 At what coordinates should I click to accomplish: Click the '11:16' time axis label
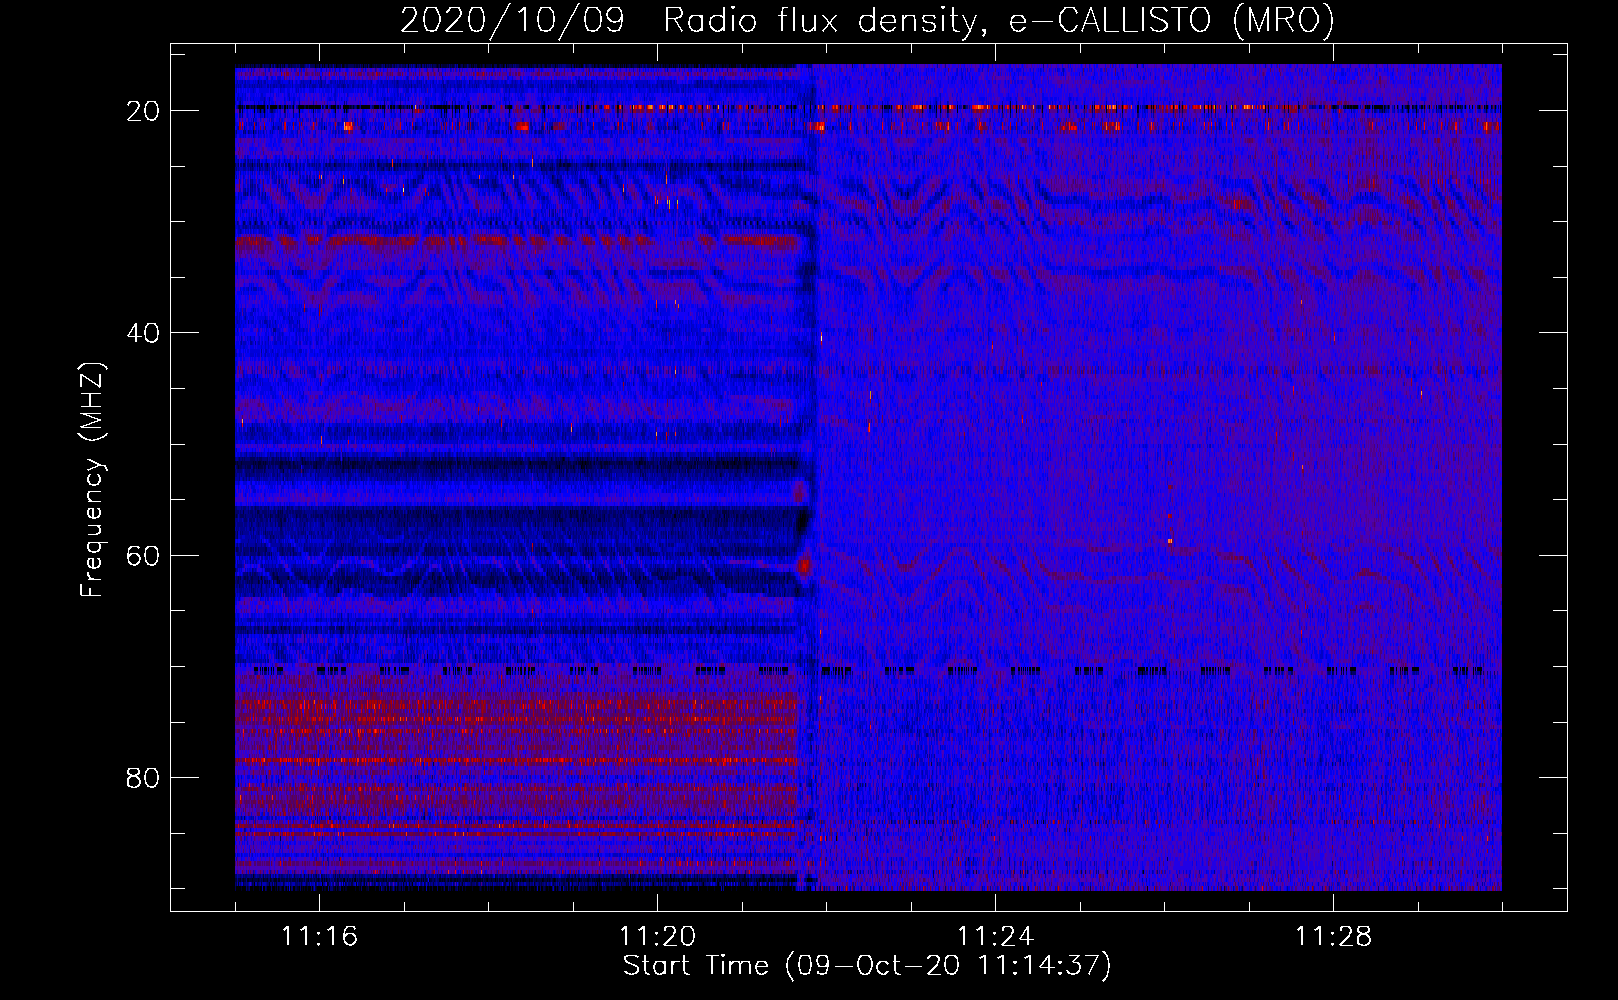319,936
